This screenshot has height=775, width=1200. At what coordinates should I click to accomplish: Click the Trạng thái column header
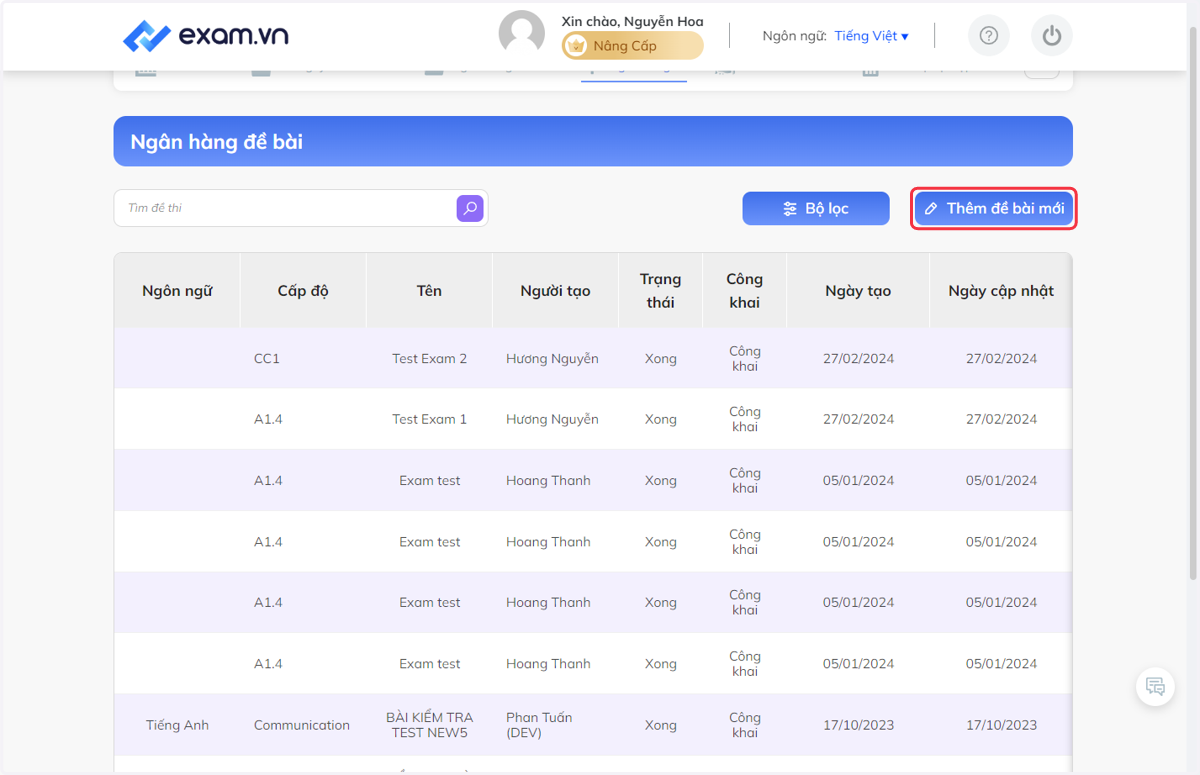tap(660, 291)
